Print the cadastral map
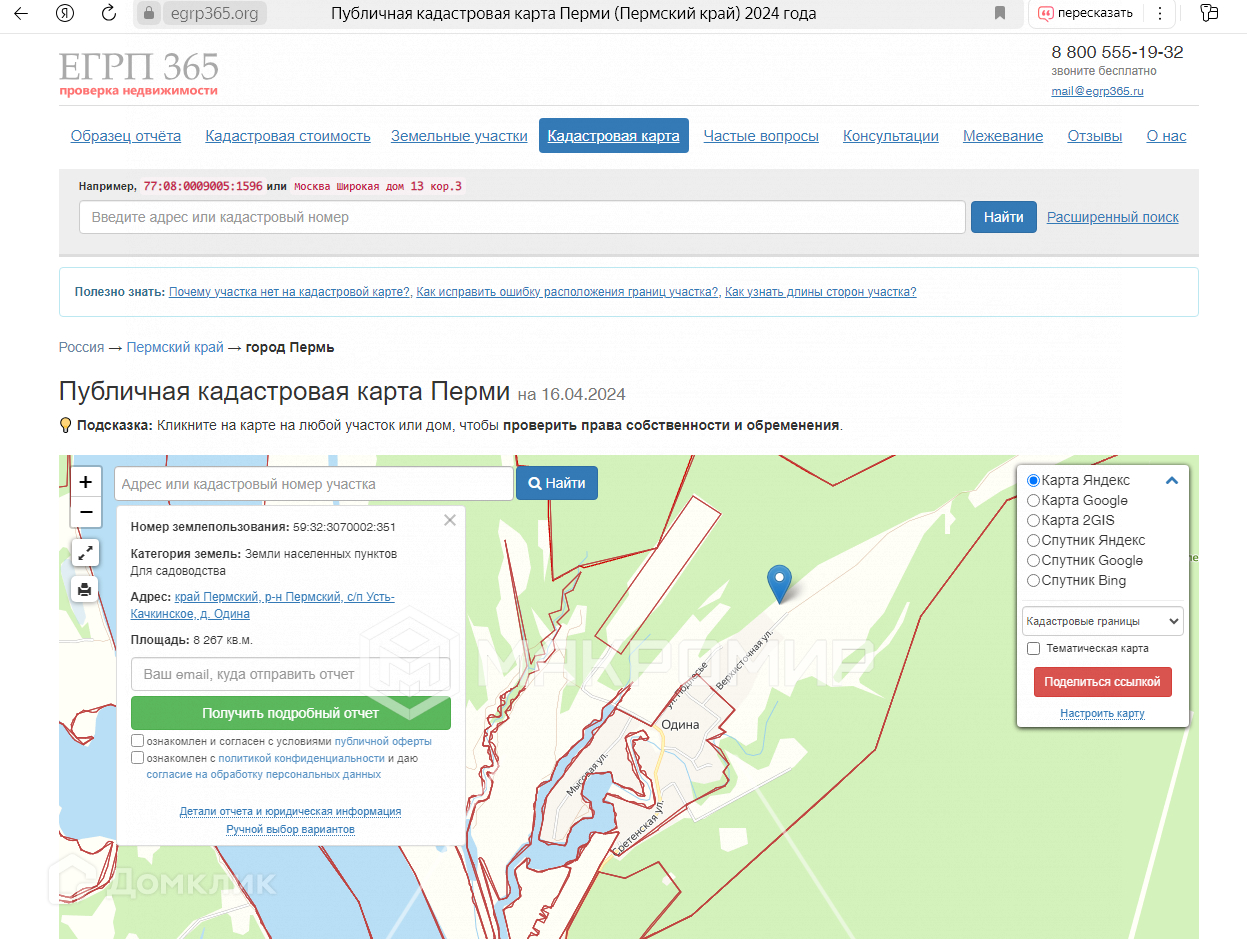This screenshot has width=1247, height=939. pyautogui.click(x=85, y=589)
